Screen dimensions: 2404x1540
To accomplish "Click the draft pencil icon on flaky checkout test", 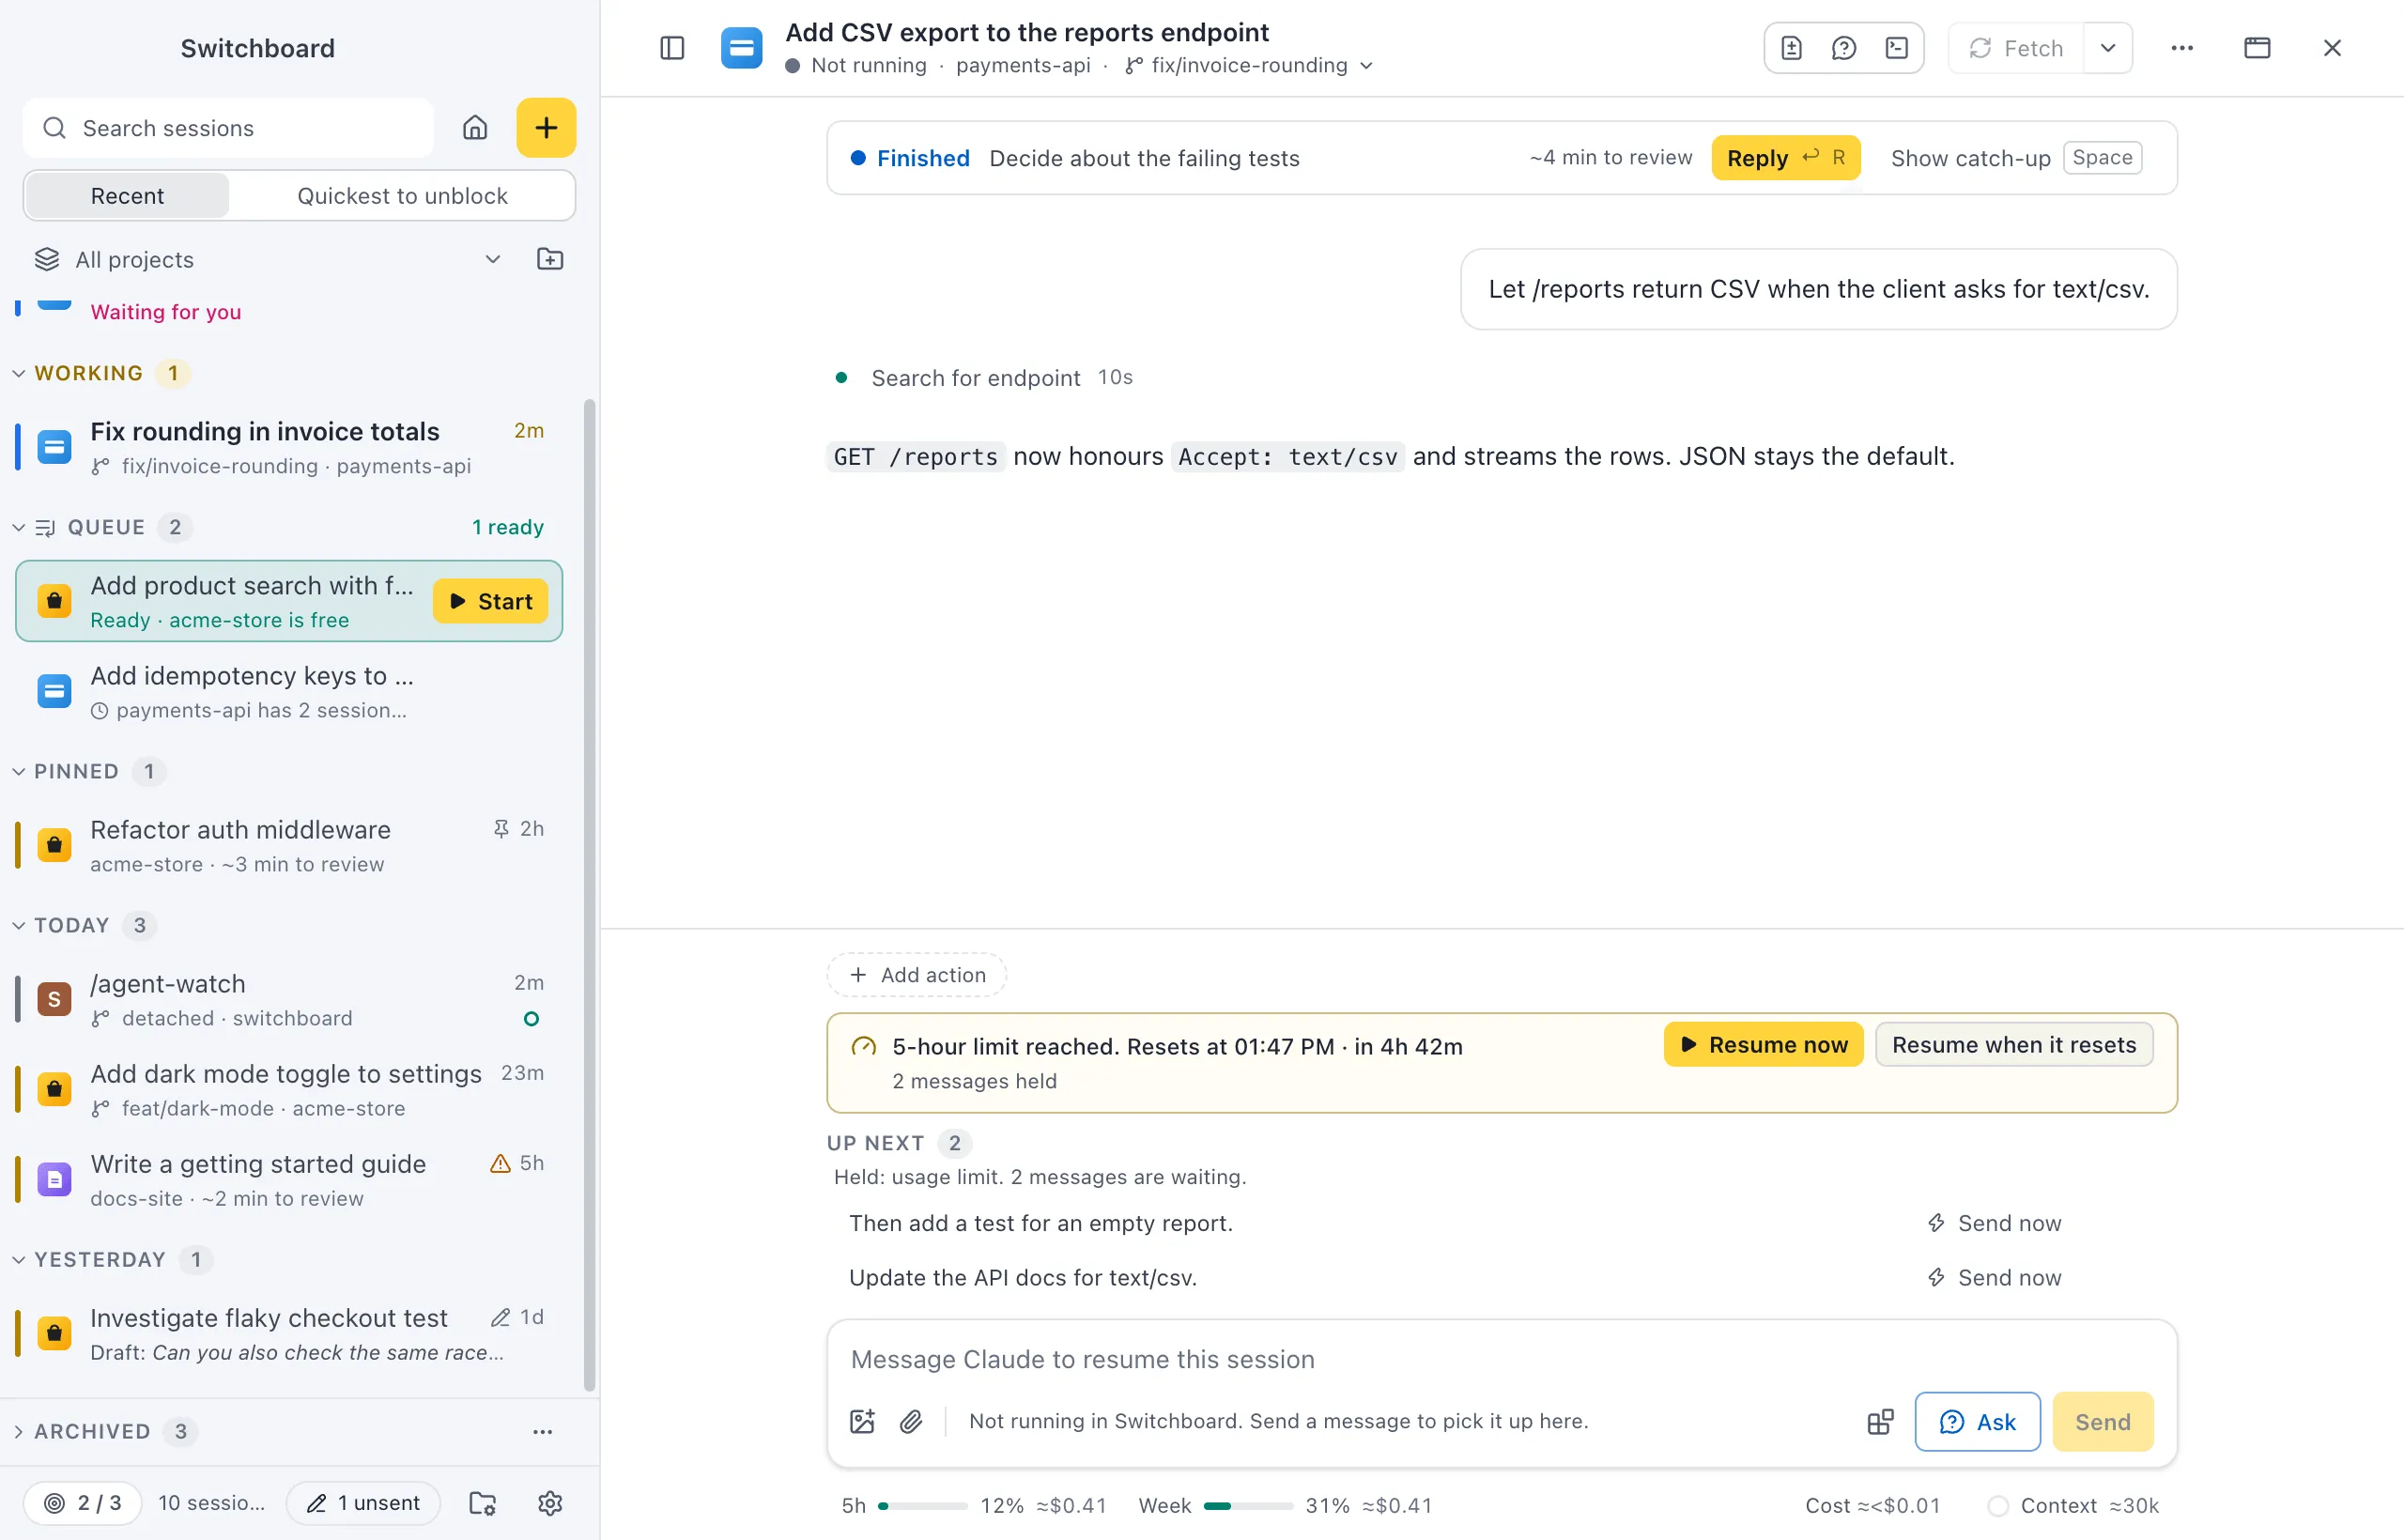I will click(x=500, y=1317).
